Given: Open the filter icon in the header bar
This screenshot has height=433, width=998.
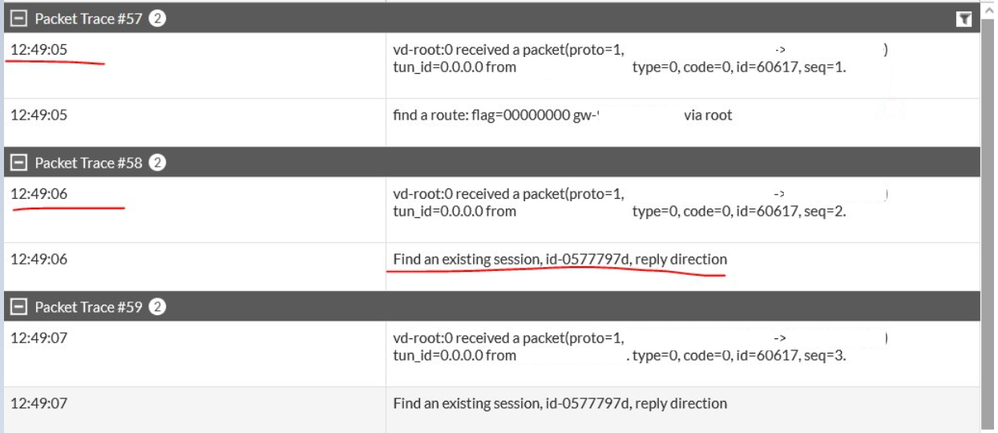Looking at the screenshot, I should pos(964,19).
